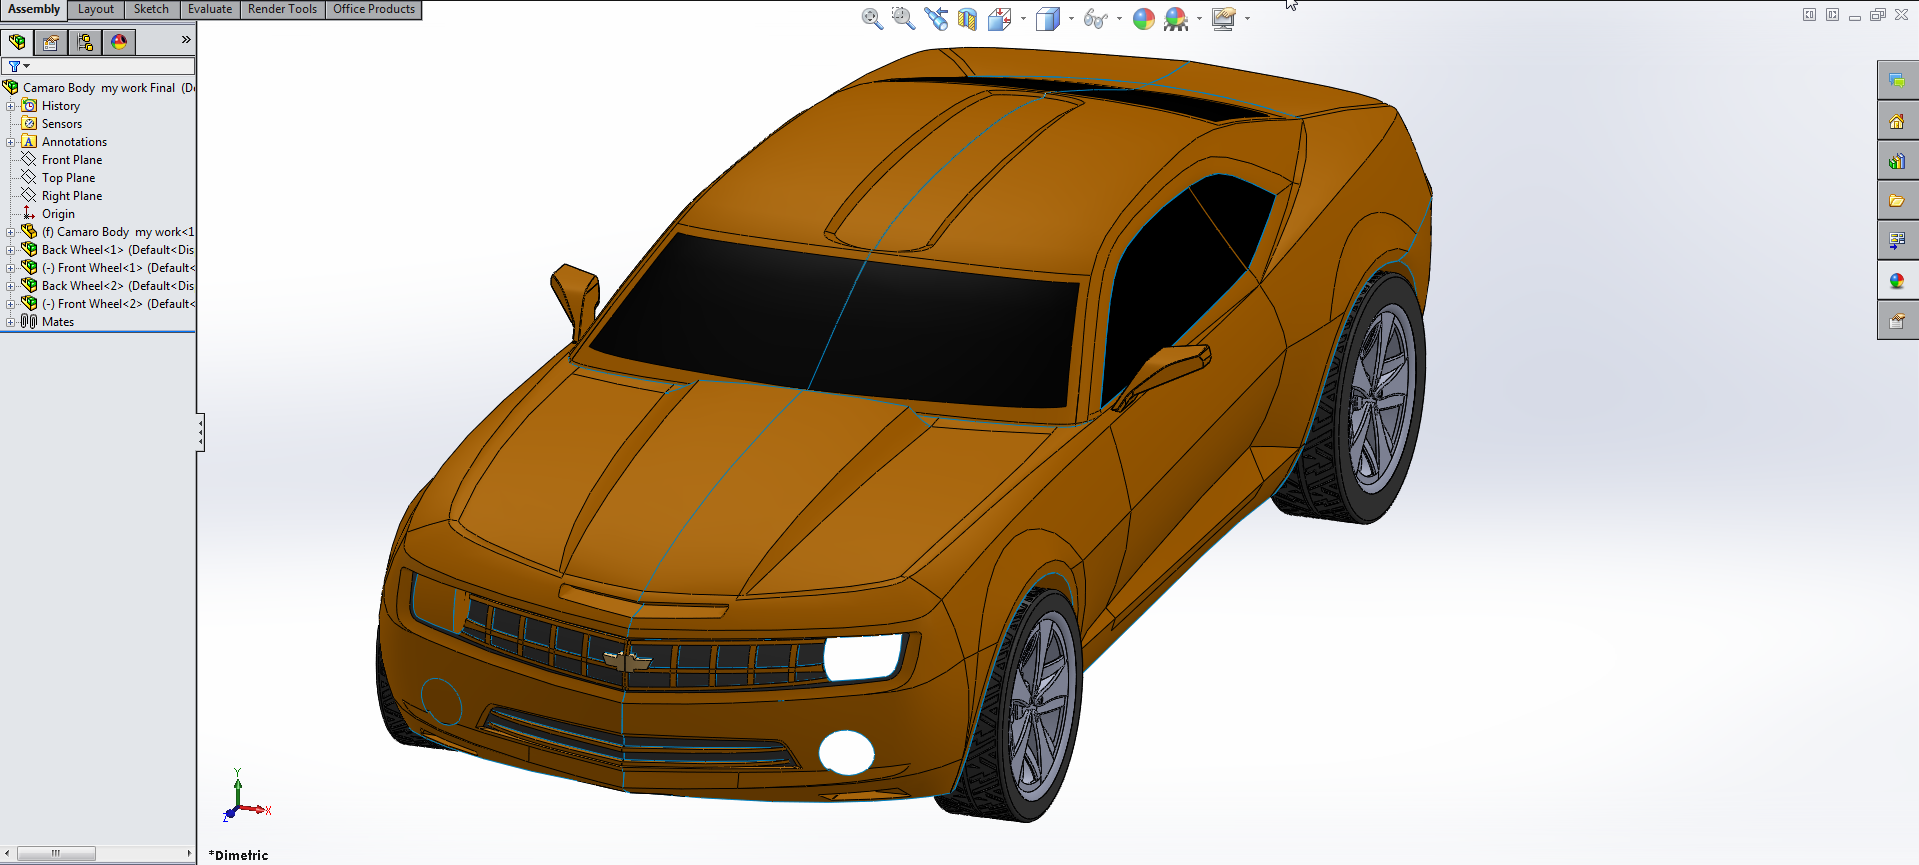1919x865 pixels.
Task: Show more manager tabs via chevron
Action: click(x=186, y=40)
